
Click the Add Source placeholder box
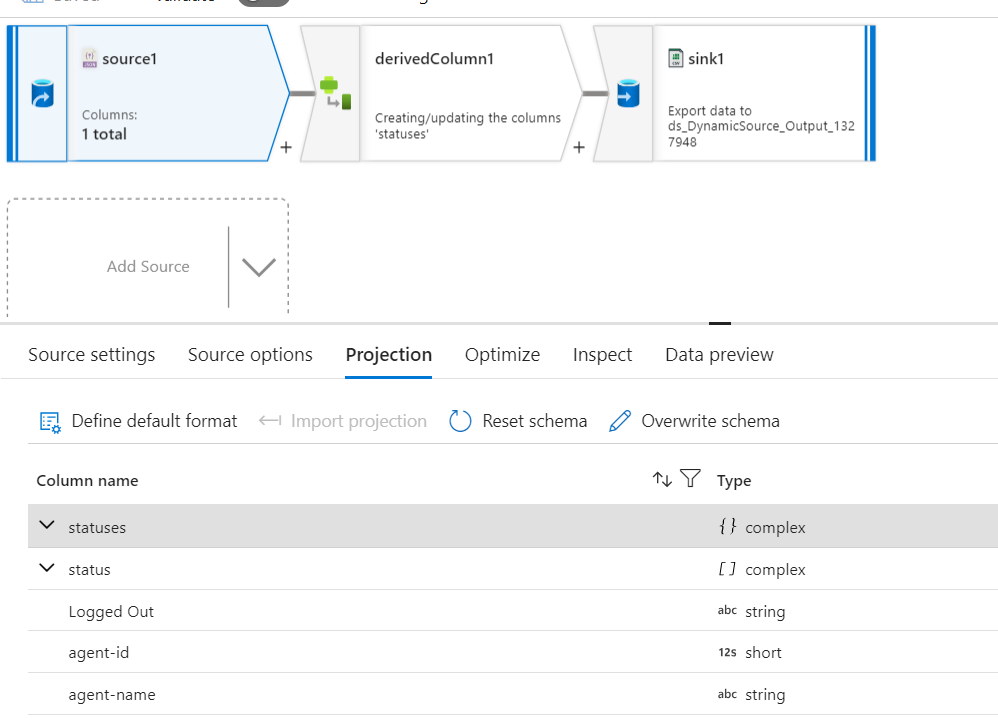pyautogui.click(x=148, y=267)
